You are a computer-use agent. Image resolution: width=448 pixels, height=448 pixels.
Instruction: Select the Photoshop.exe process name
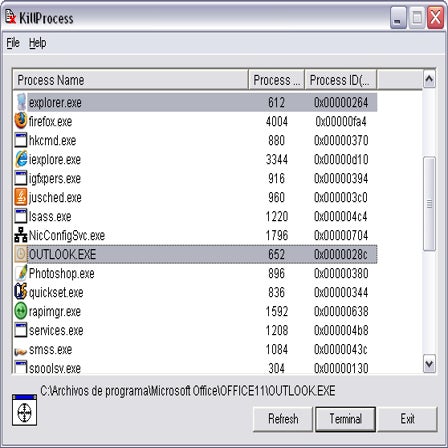62,274
